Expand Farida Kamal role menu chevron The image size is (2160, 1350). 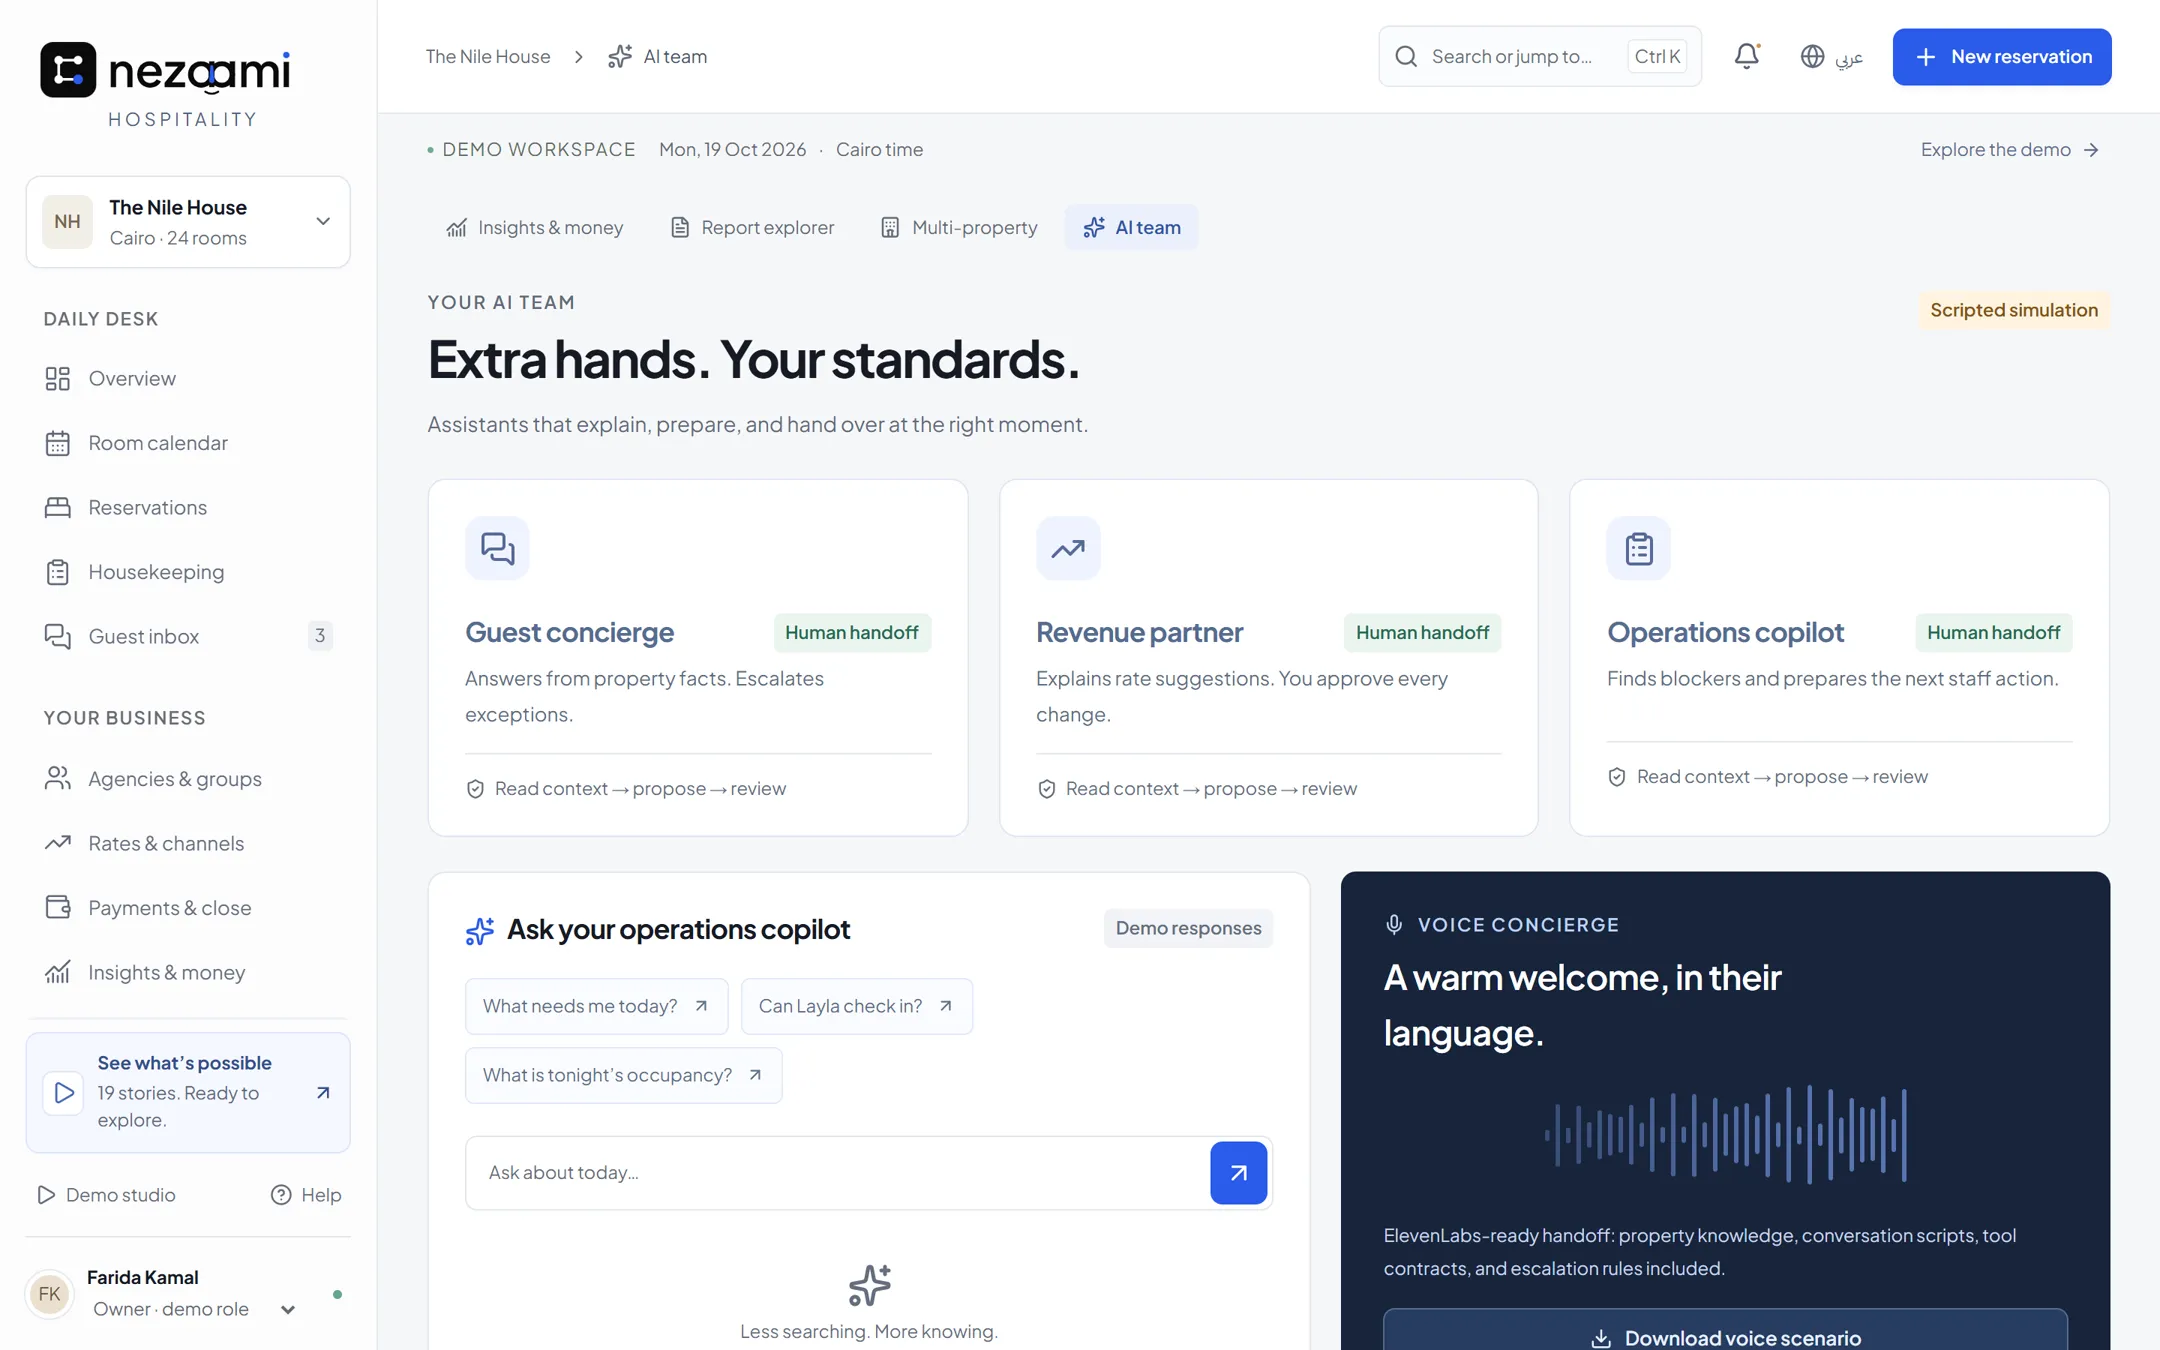[x=288, y=1309]
